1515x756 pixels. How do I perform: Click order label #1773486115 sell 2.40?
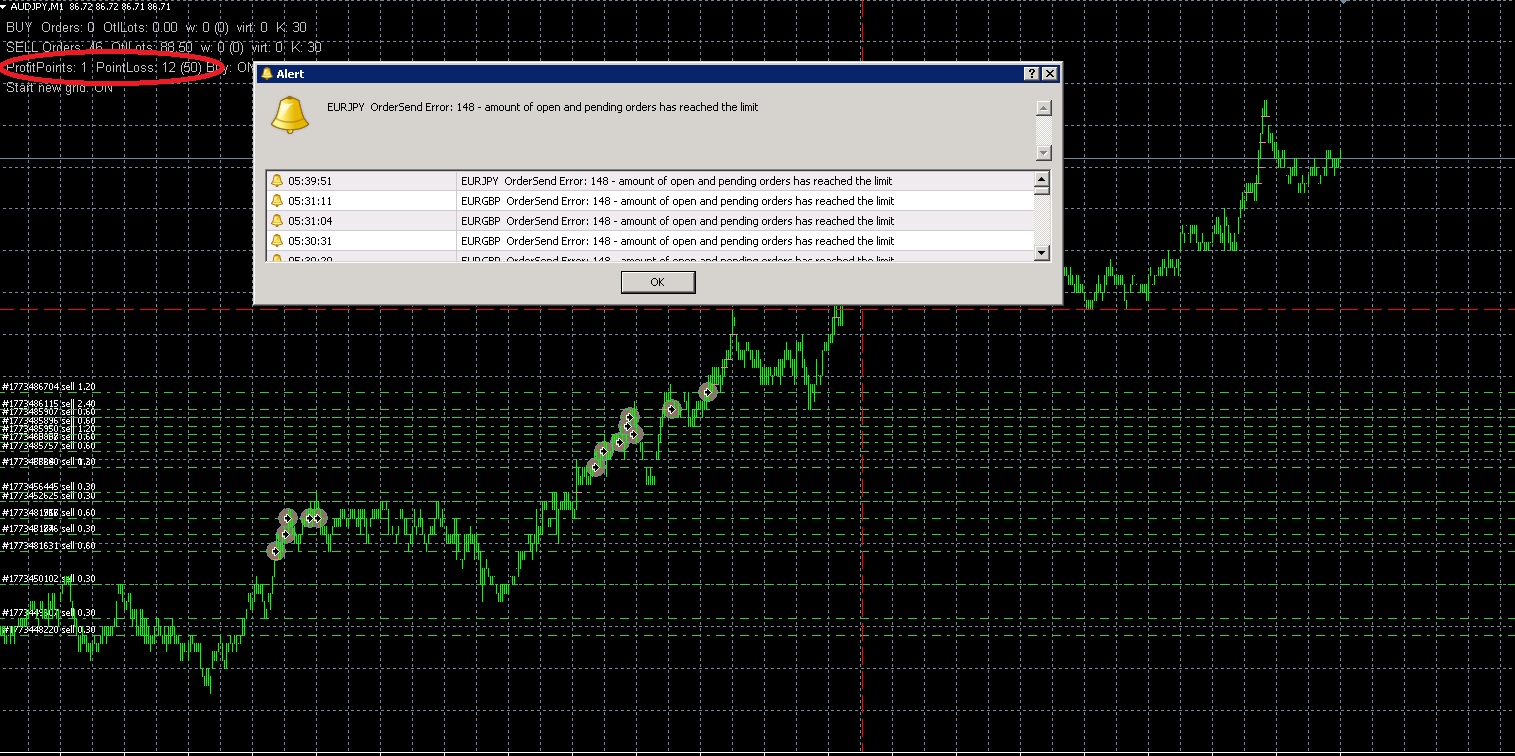click(x=49, y=404)
